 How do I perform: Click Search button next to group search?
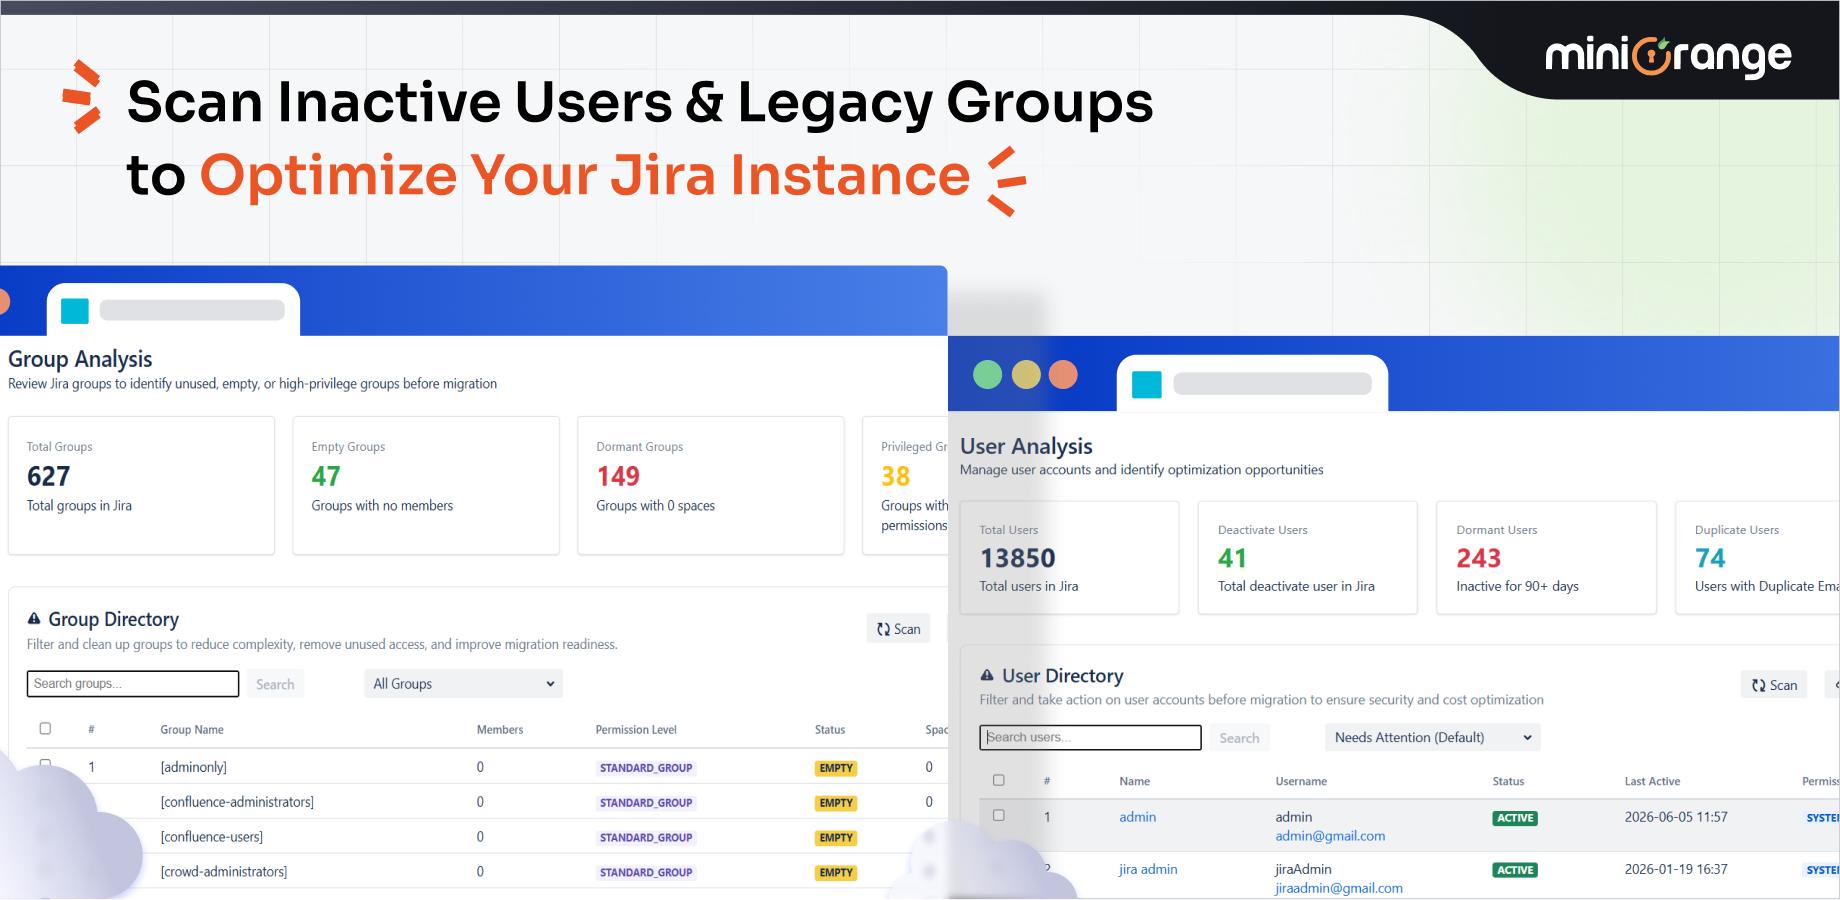(275, 684)
